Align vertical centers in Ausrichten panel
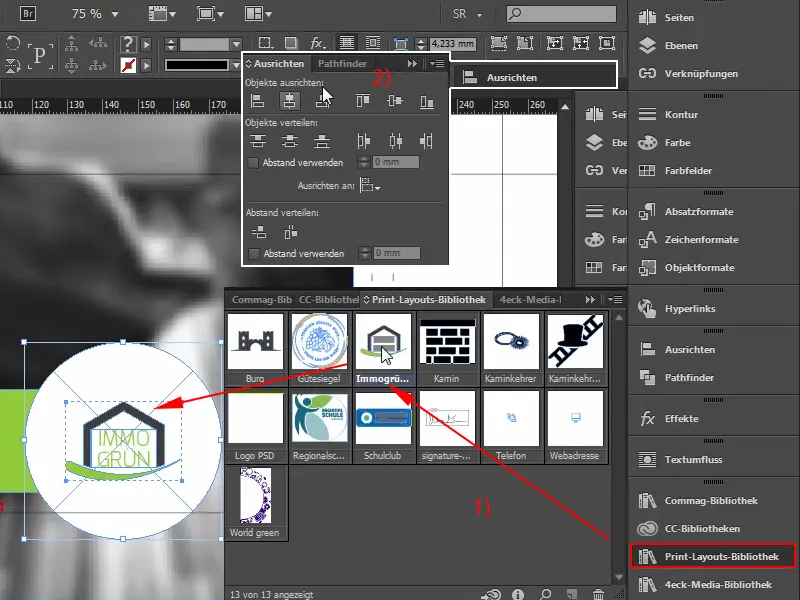 pyautogui.click(x=395, y=101)
